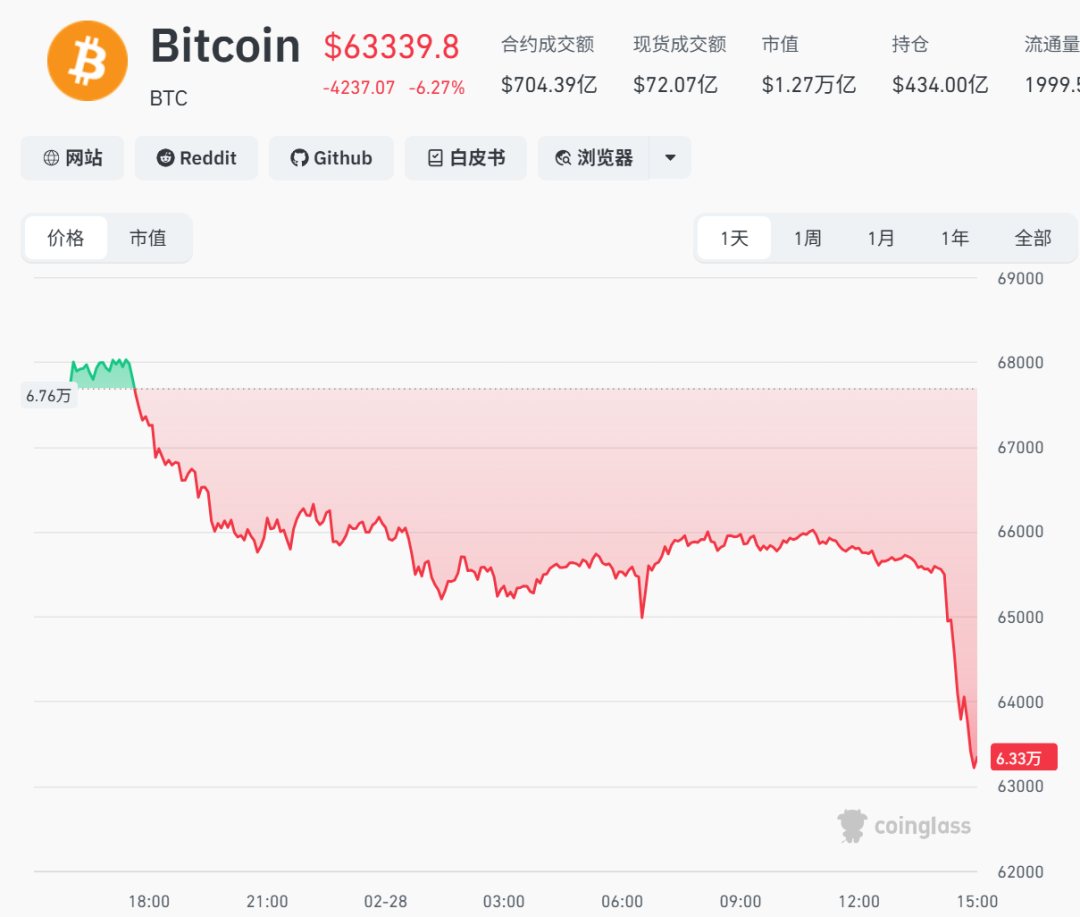Screen dimensions: 1080x917
Task: Click the Bitcoin coin logo
Action: 87,61
